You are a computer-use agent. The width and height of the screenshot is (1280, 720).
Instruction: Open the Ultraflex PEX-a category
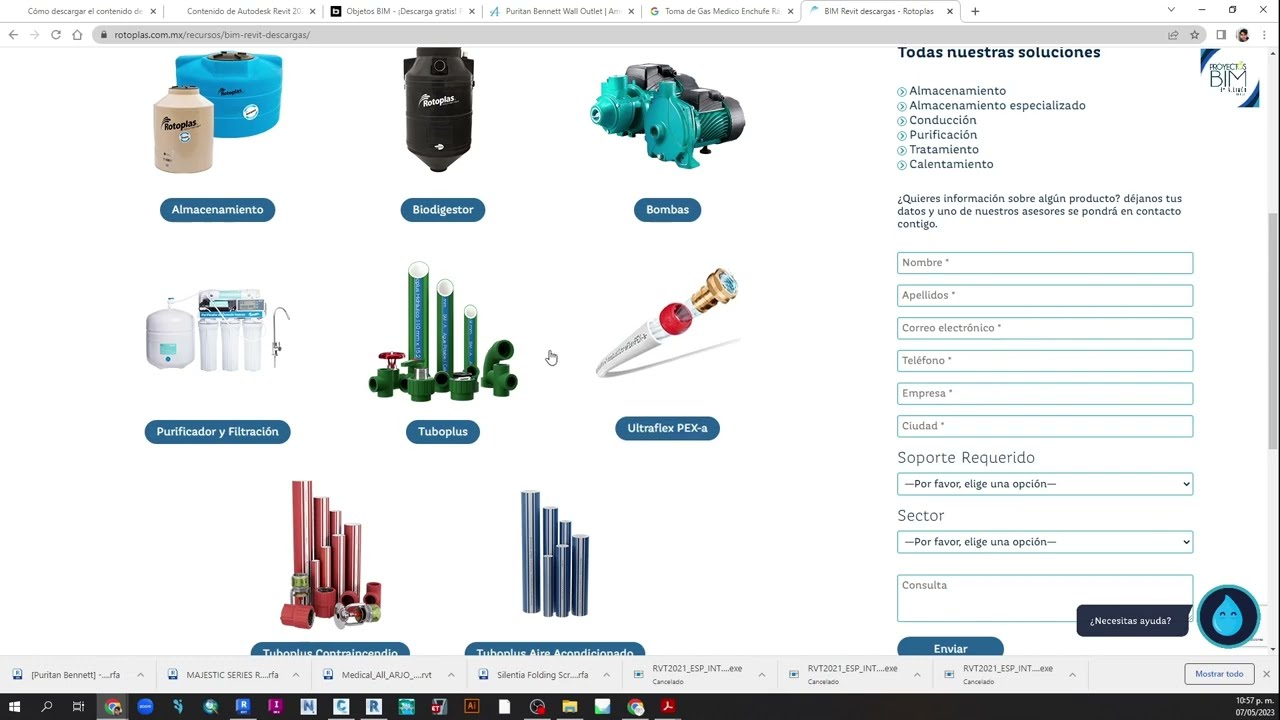(667, 428)
